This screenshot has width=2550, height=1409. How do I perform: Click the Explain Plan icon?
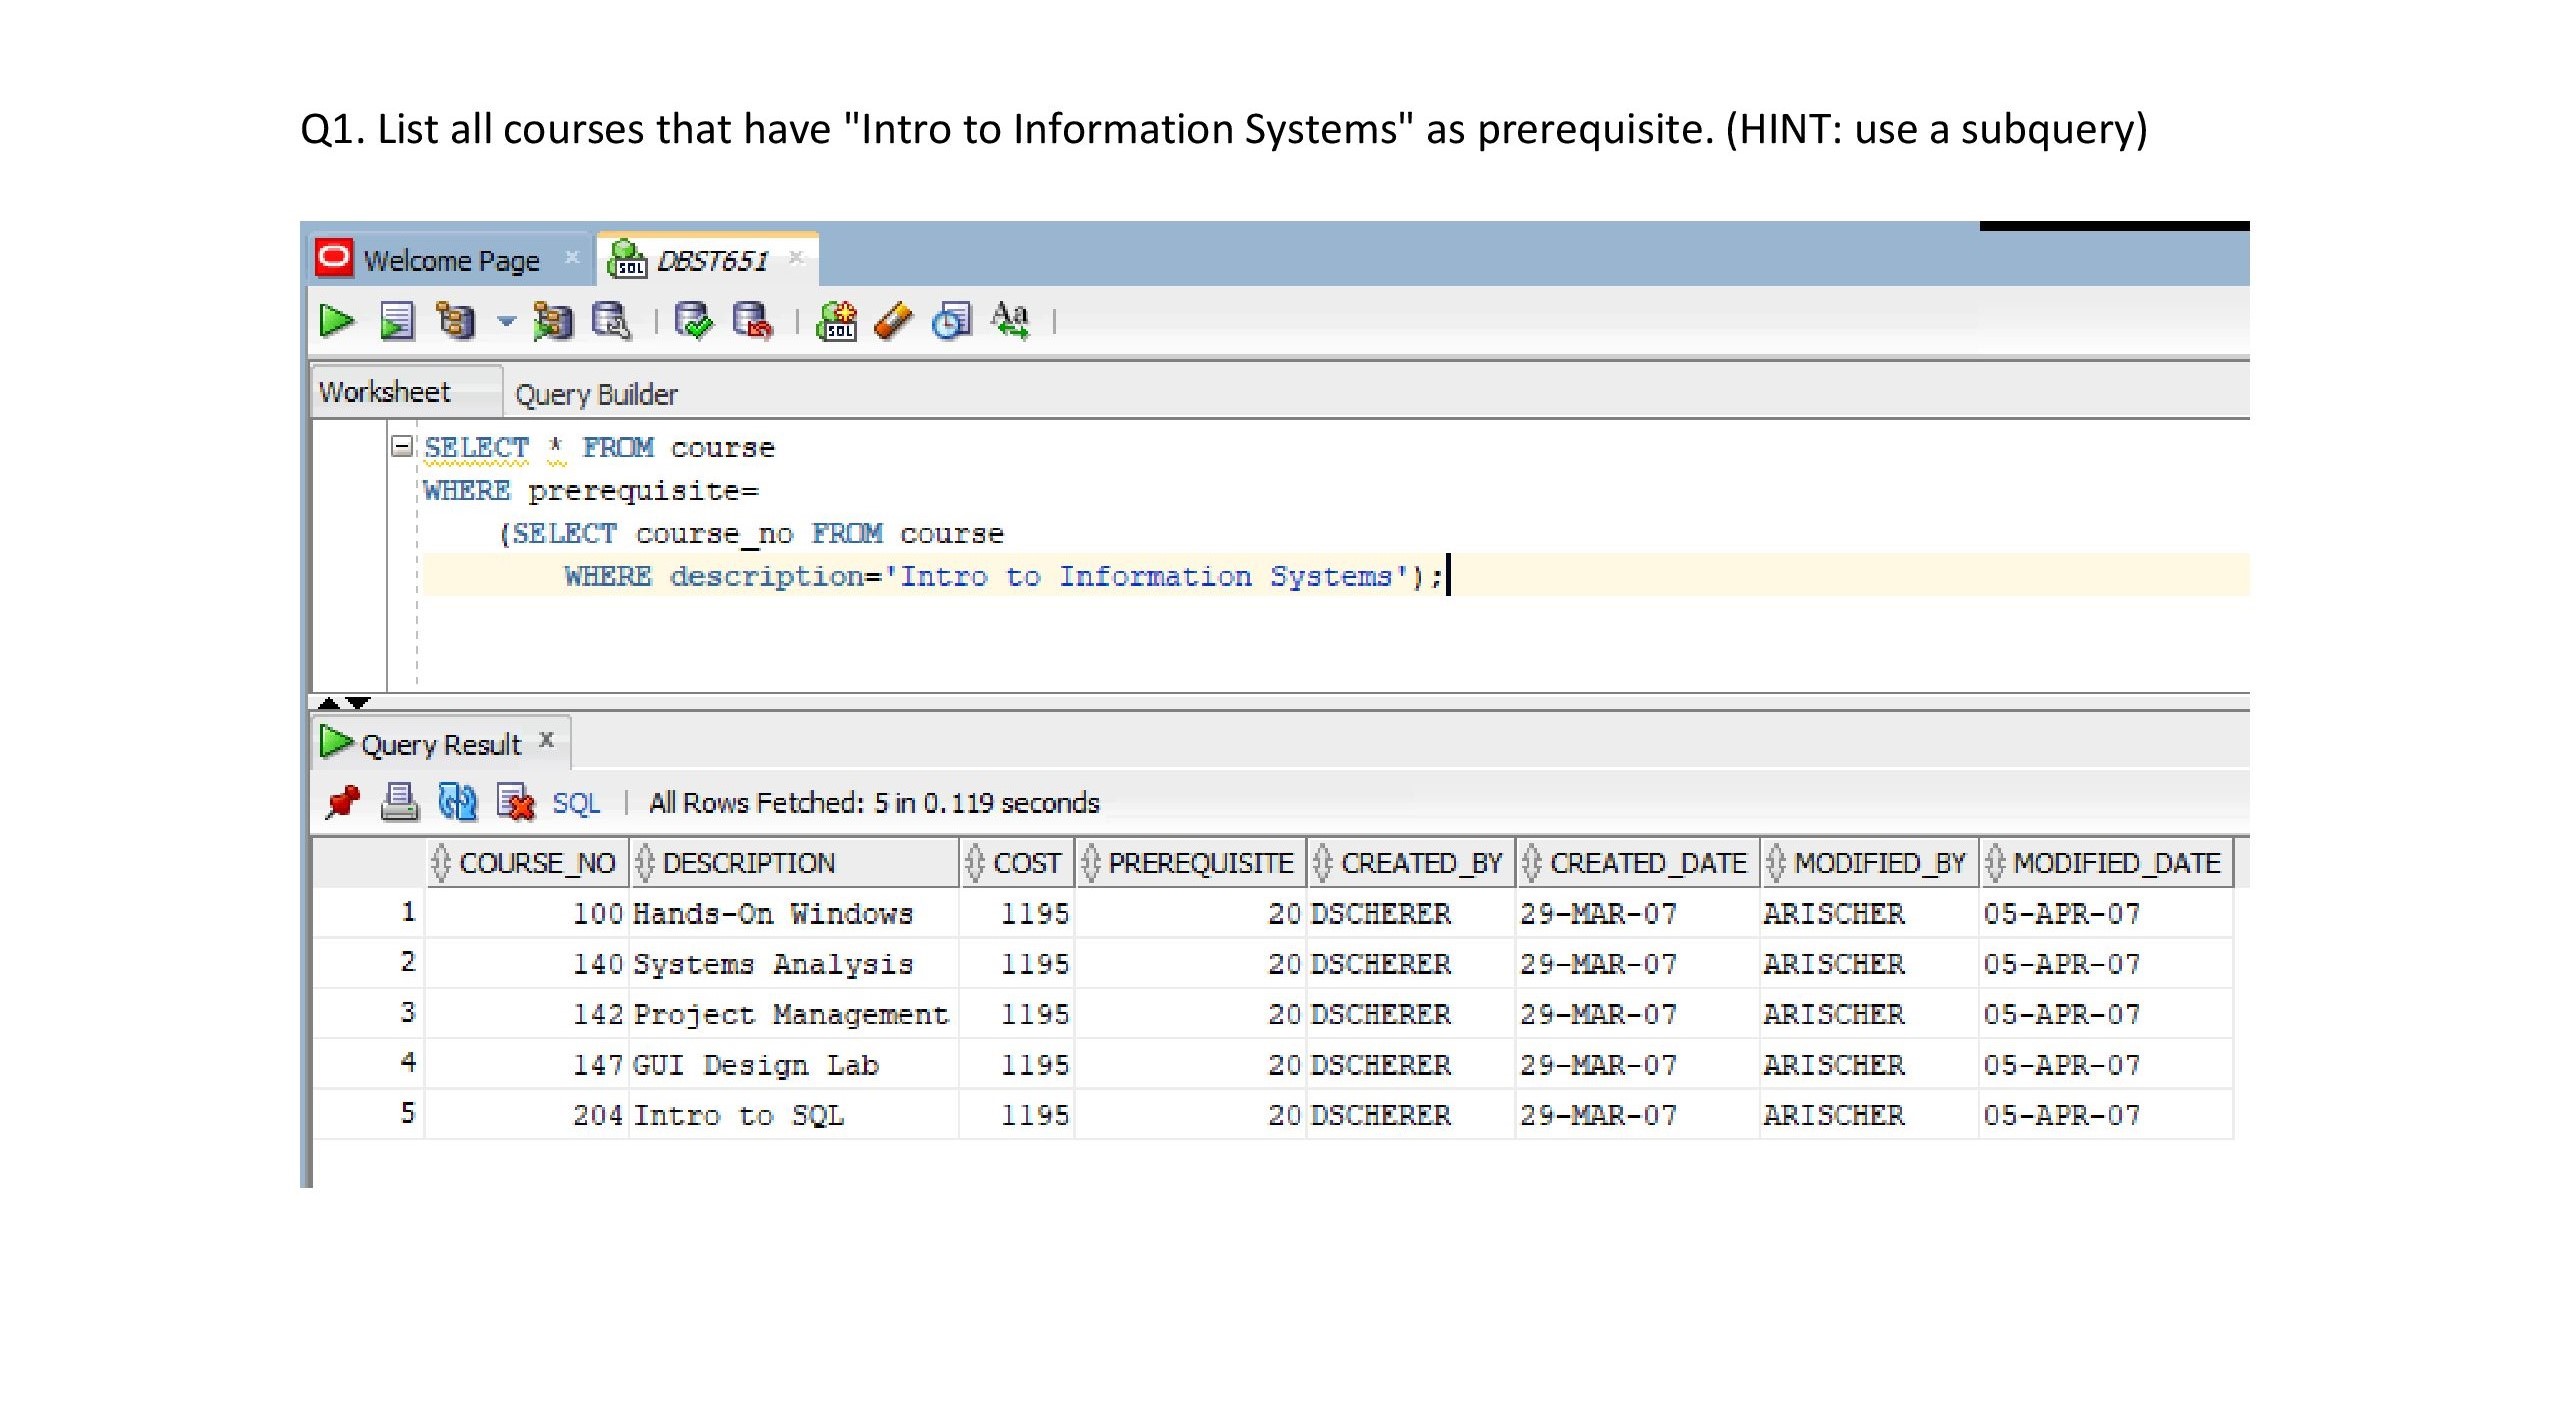point(456,321)
